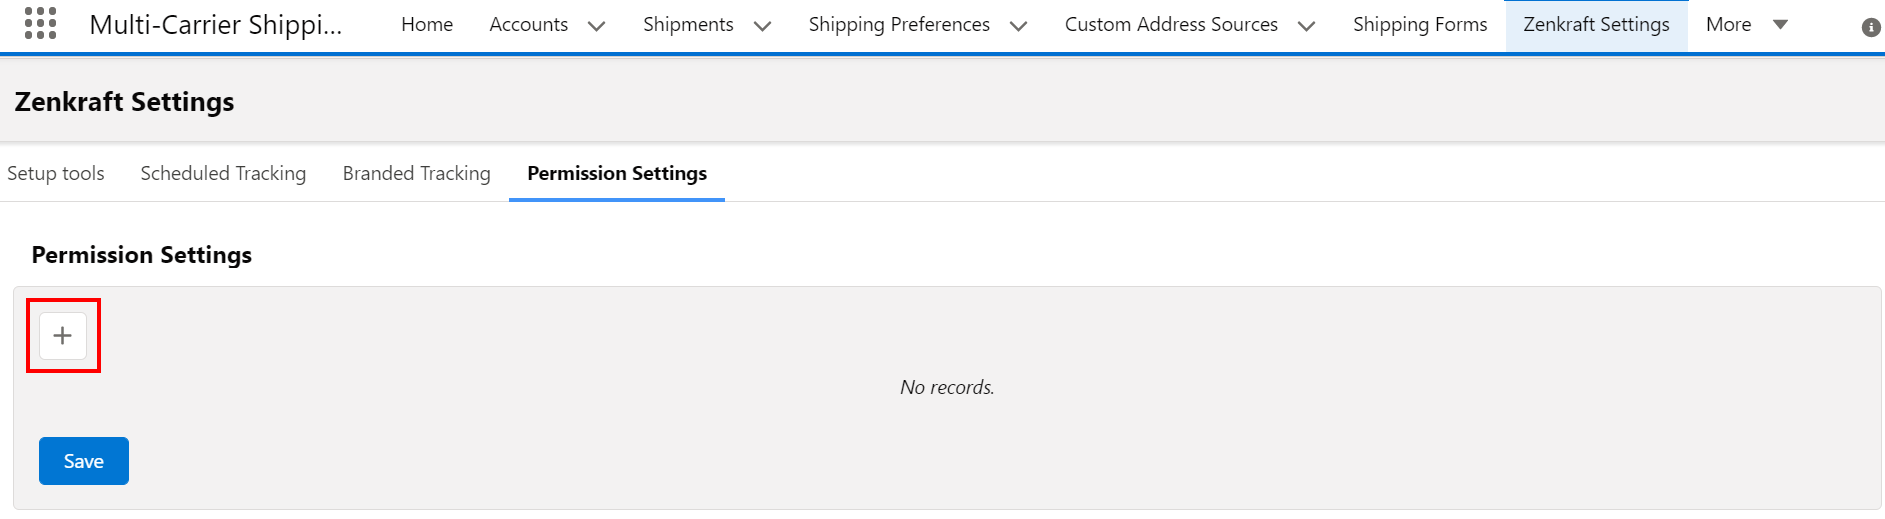Click the Shipping Preferences nav label

899,24
